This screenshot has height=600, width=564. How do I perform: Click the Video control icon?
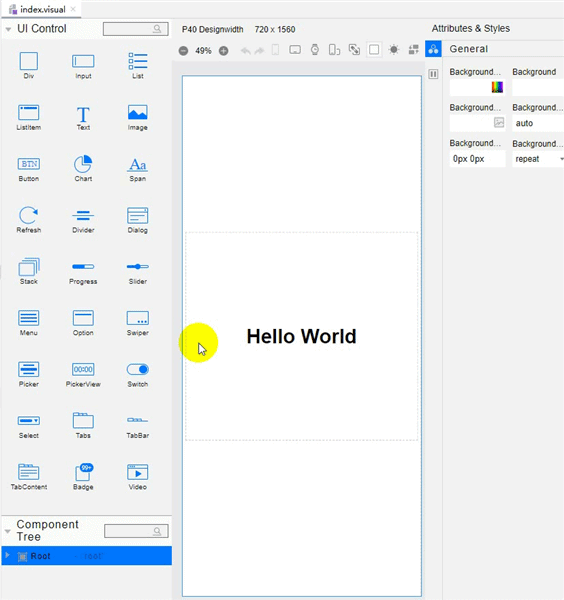click(138, 472)
